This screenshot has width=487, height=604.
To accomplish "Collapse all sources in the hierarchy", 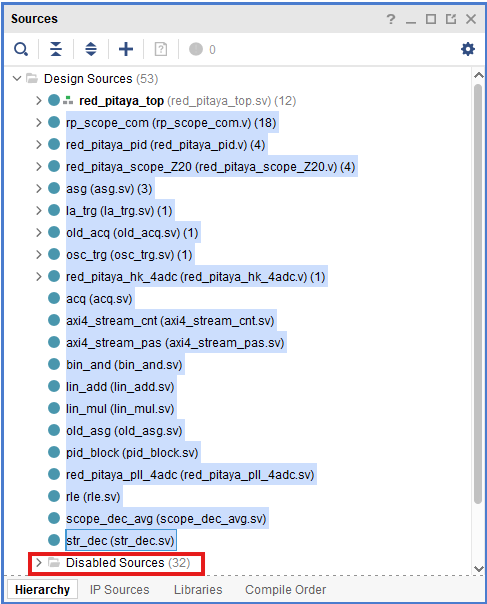I will point(56,49).
